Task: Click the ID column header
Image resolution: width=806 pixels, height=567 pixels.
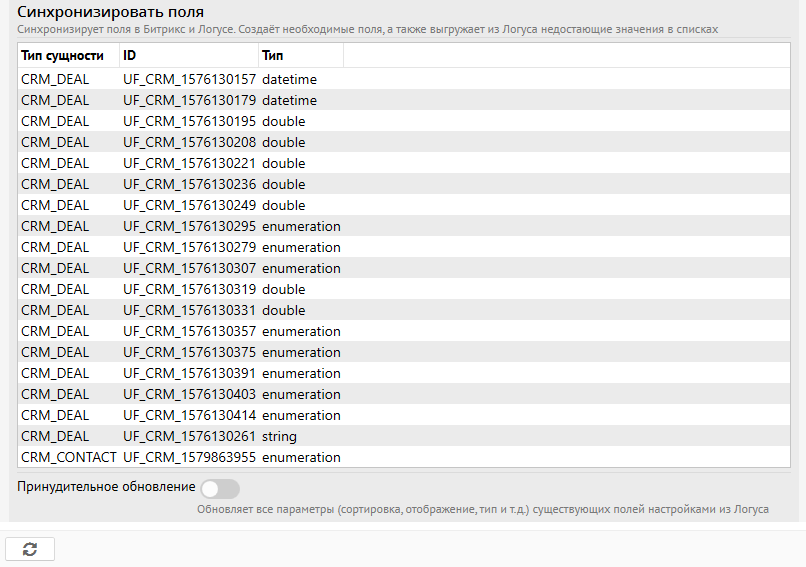Action: click(130, 56)
